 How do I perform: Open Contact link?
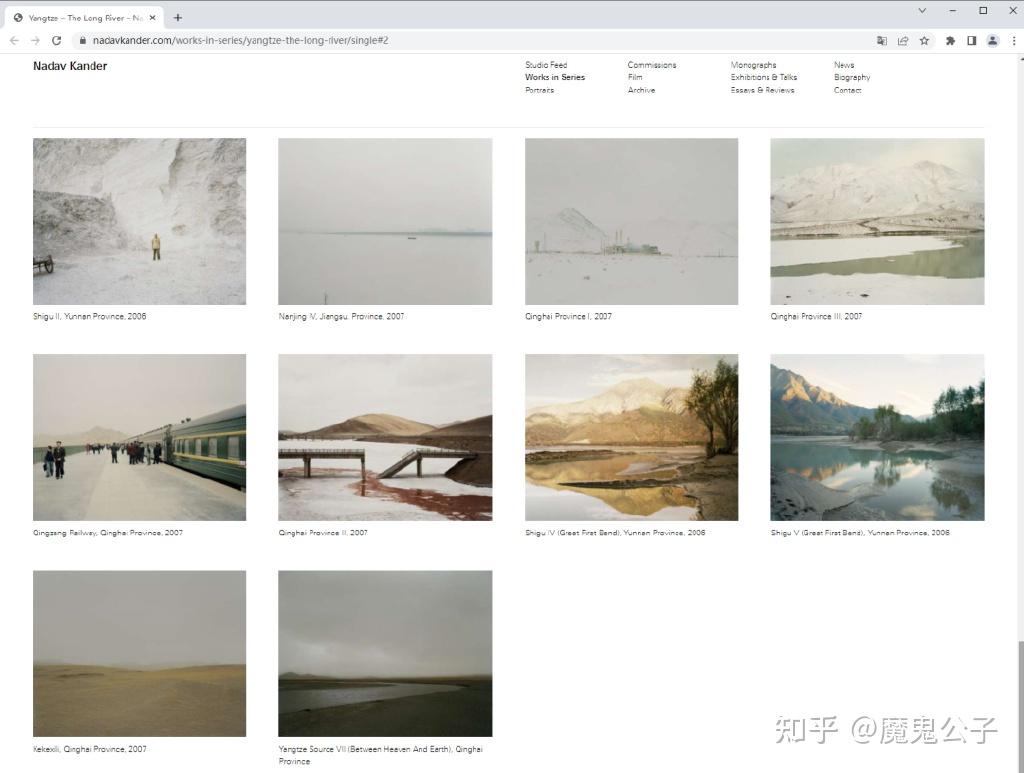click(x=848, y=90)
